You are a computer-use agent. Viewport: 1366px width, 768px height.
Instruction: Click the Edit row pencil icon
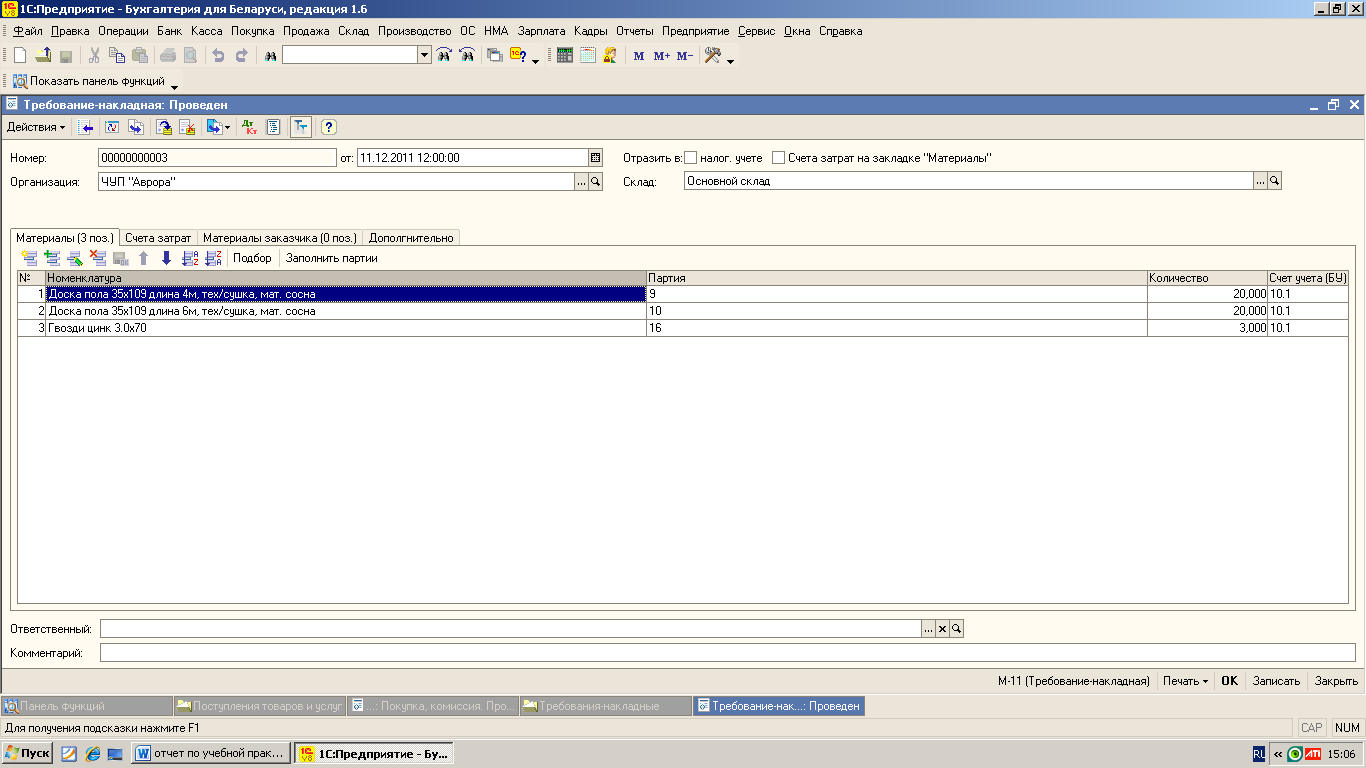tap(75, 258)
